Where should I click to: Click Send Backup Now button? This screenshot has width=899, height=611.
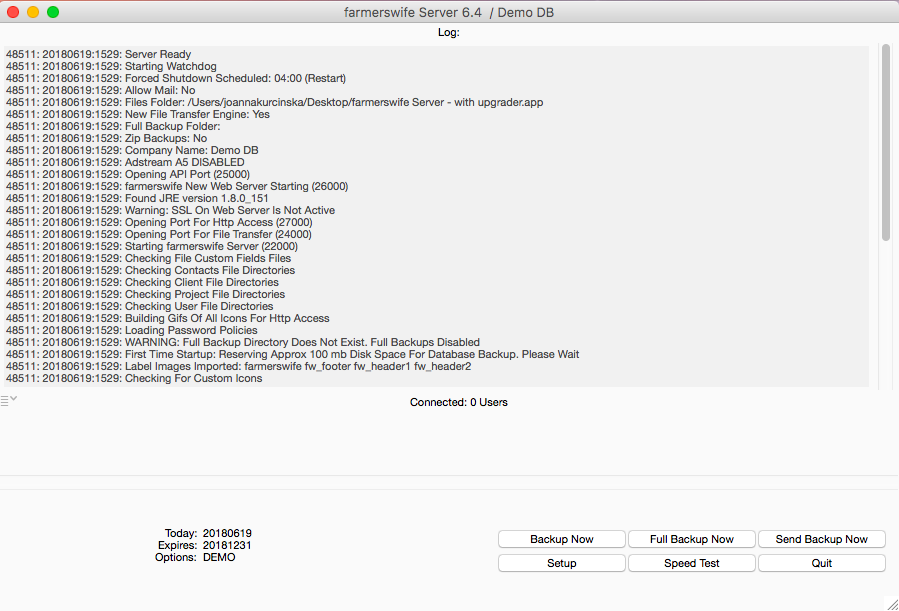click(x=822, y=539)
